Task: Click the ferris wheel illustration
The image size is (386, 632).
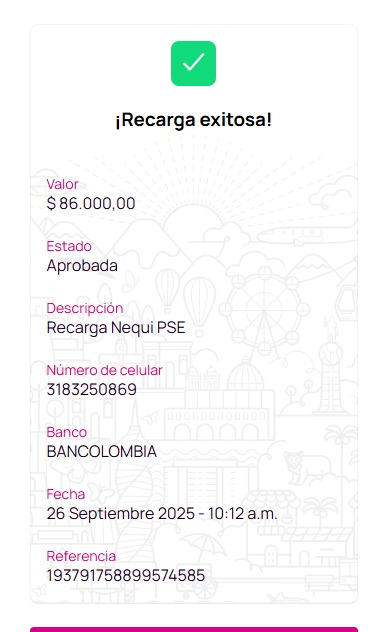Action: coord(264,310)
